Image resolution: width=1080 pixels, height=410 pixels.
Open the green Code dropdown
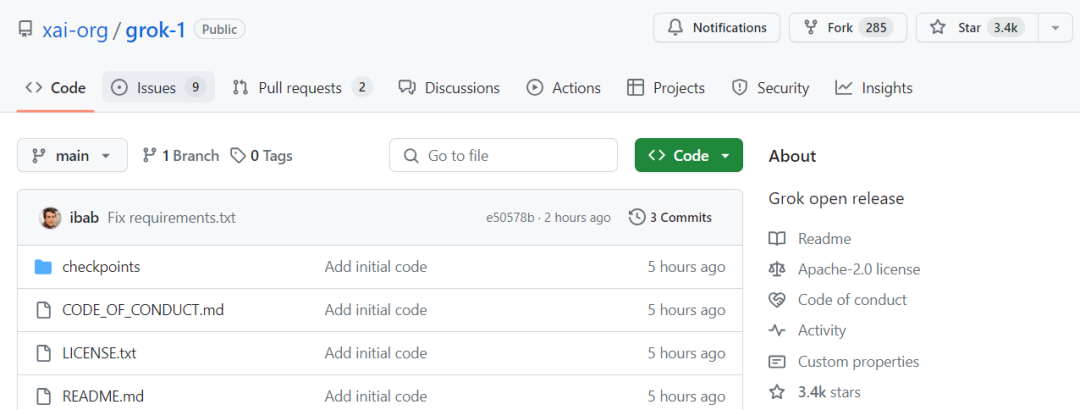(x=688, y=155)
